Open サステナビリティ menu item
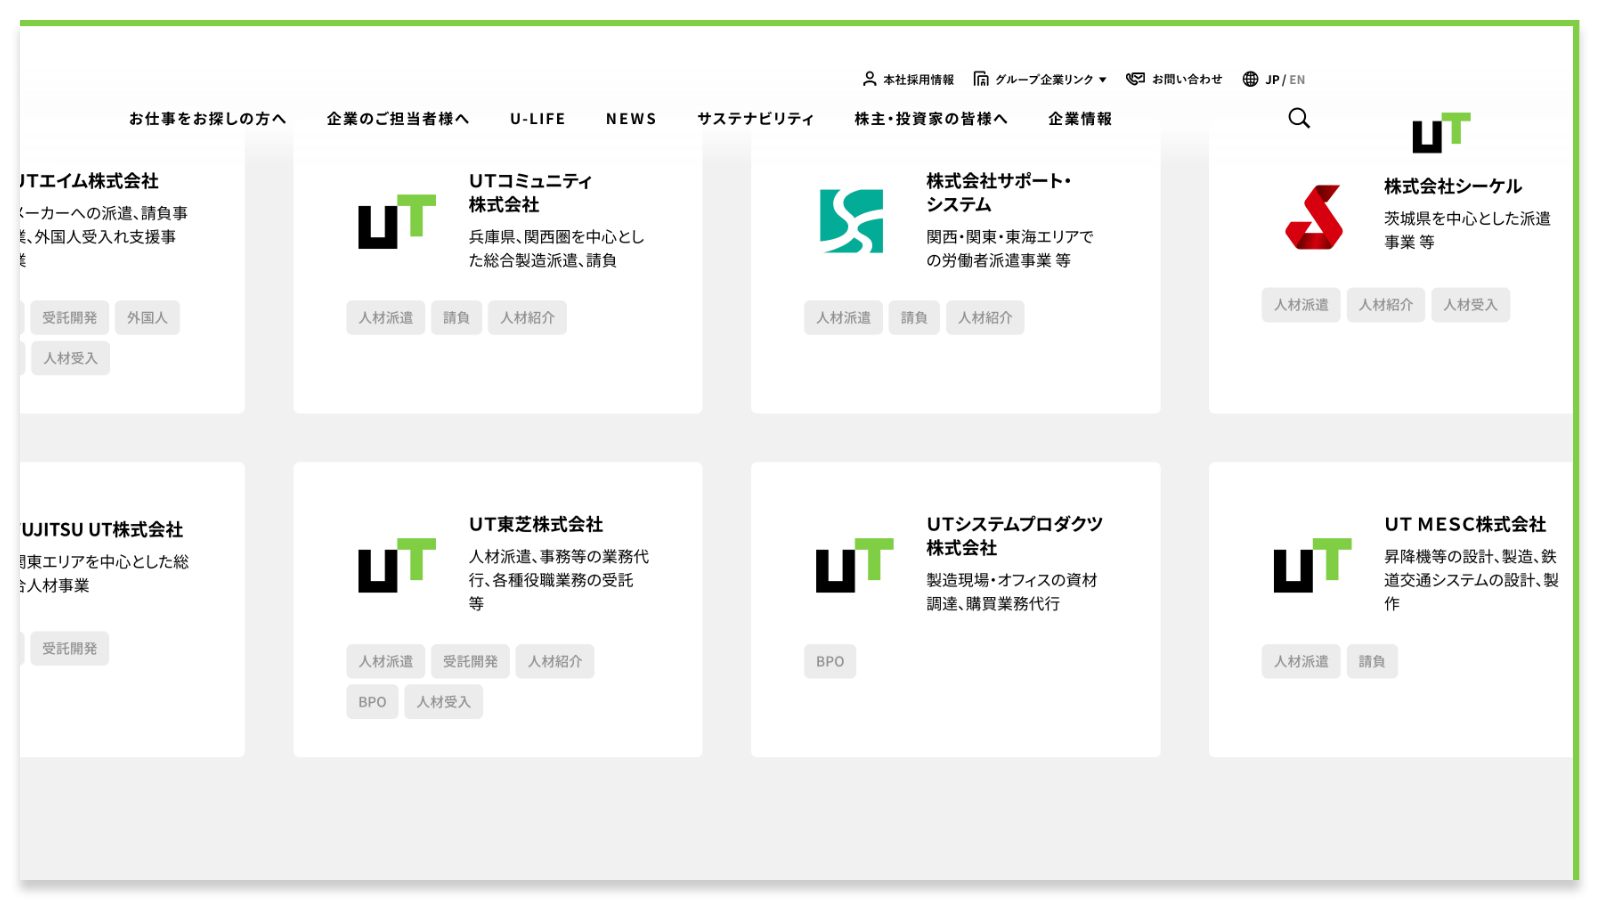The image size is (1600, 900). click(x=756, y=118)
